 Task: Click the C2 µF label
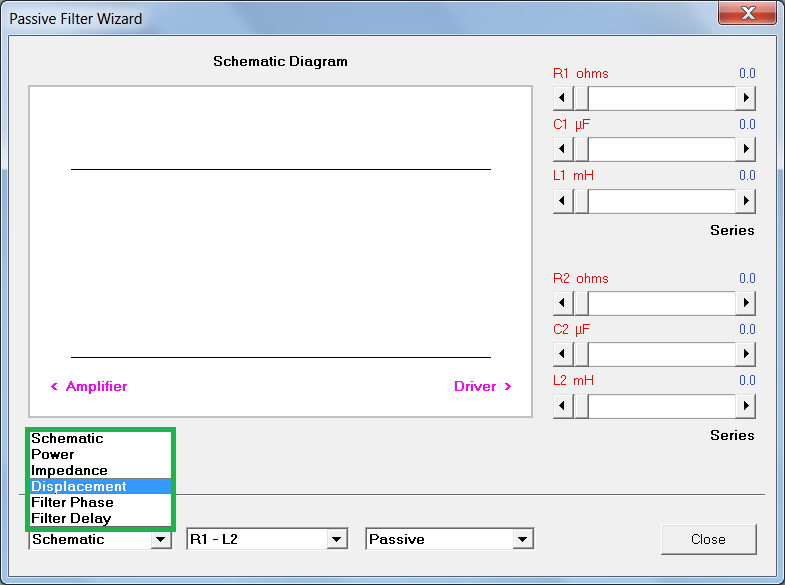[572, 330]
